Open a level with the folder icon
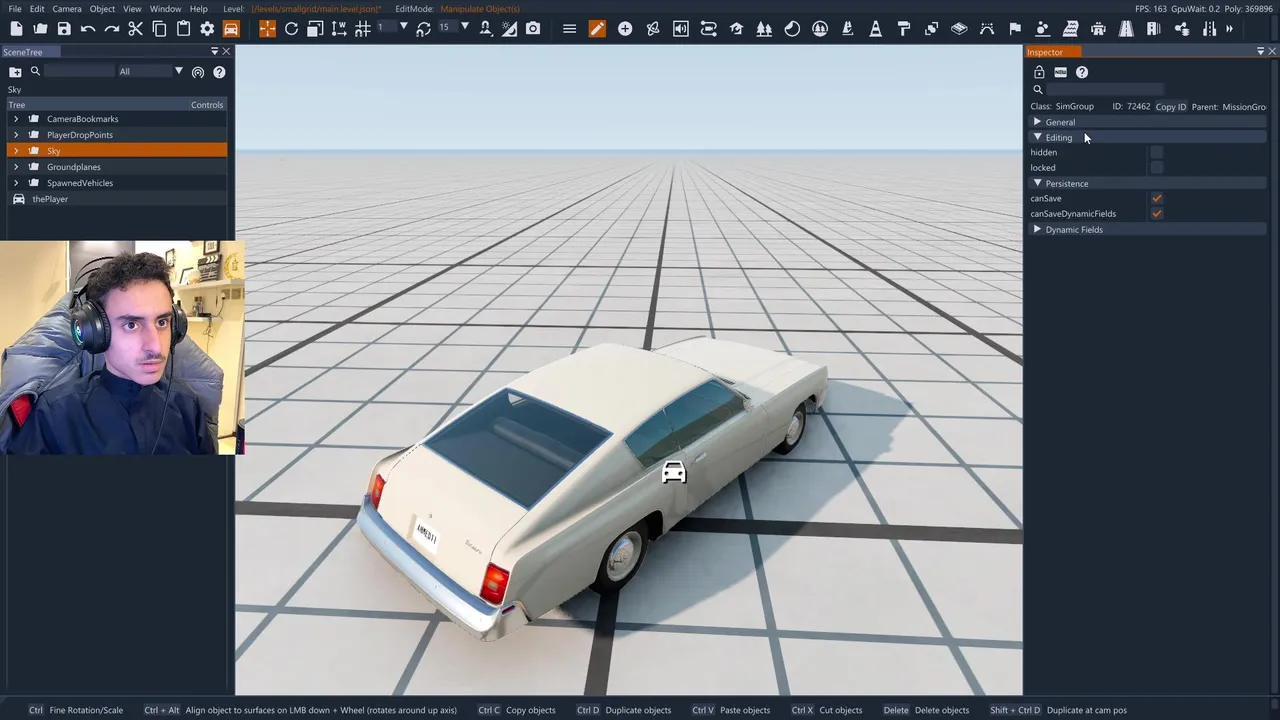1280x720 pixels. 40,29
